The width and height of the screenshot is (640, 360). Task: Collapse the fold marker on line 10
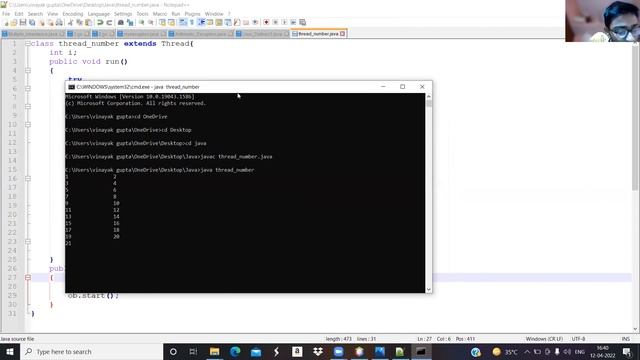(x=28, y=124)
